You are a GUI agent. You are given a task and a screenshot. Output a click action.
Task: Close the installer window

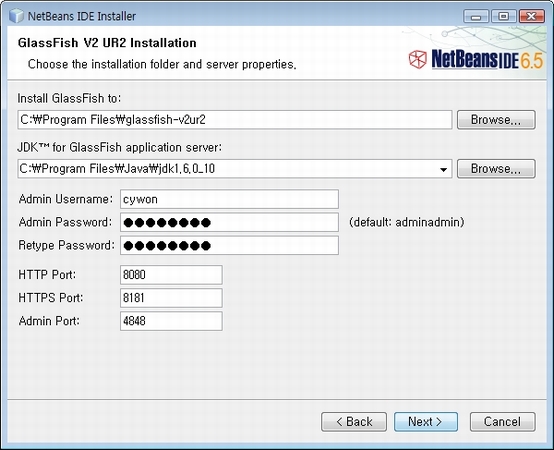coord(531,16)
